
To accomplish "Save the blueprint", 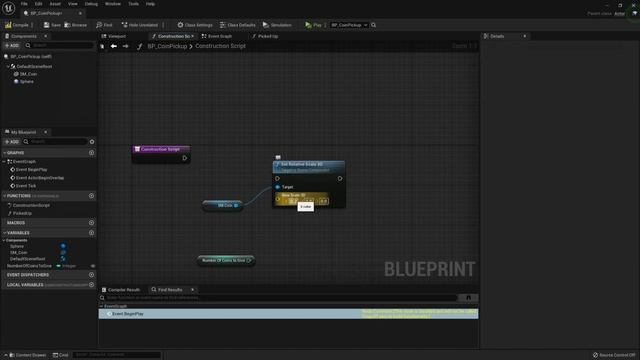I will [x=52, y=25].
